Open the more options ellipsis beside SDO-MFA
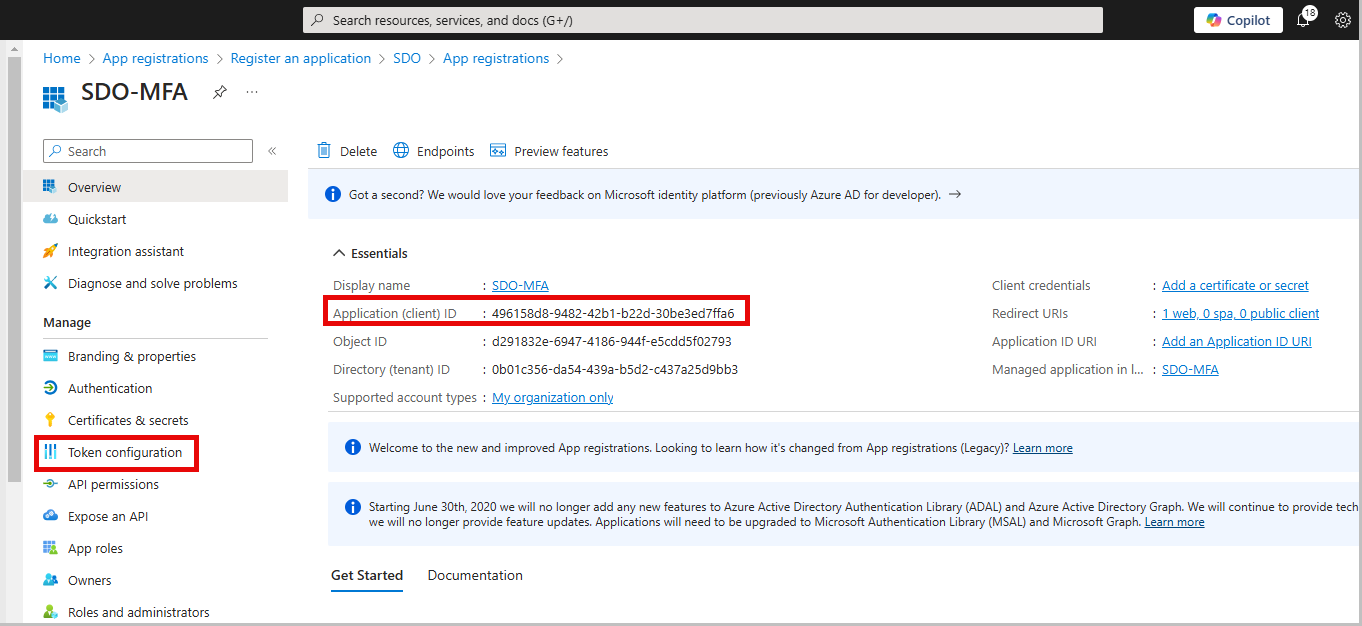Image resolution: width=1362 pixels, height=626 pixels. pyautogui.click(x=252, y=92)
